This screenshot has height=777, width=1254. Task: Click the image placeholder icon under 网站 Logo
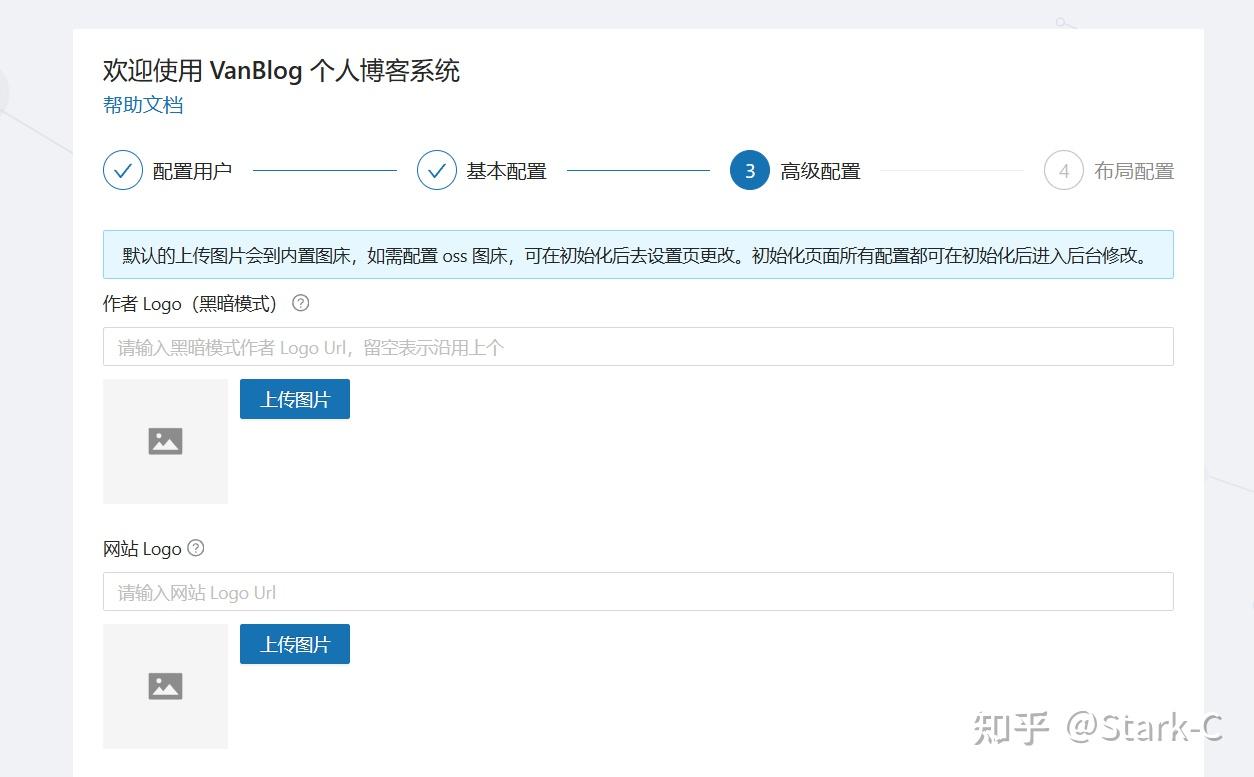(x=165, y=686)
